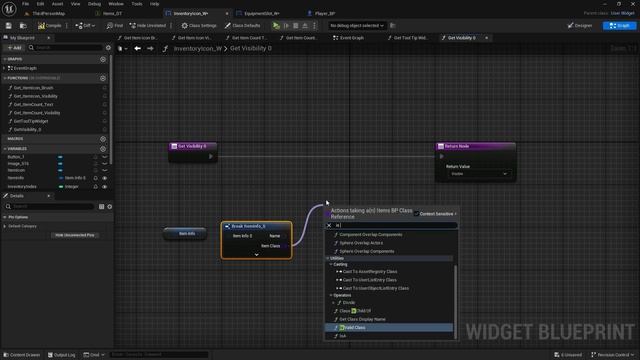640x360 pixels.
Task: Expand Default Category section
Action: tap(5, 226)
